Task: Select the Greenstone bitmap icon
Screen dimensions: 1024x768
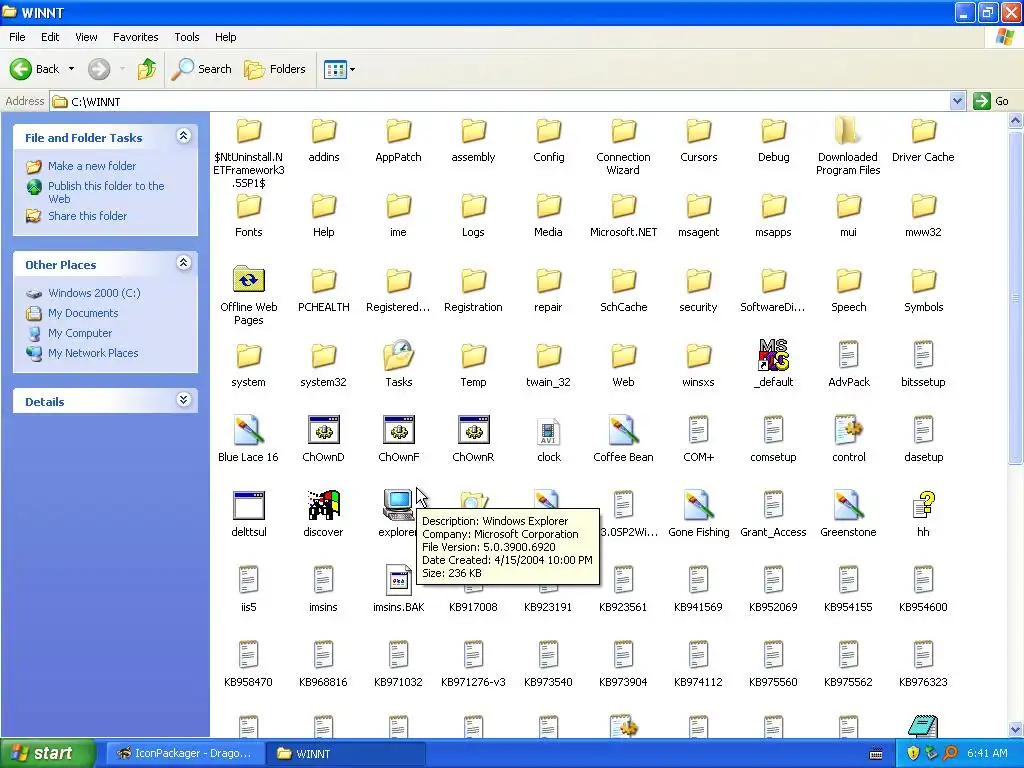Action: tap(848, 505)
